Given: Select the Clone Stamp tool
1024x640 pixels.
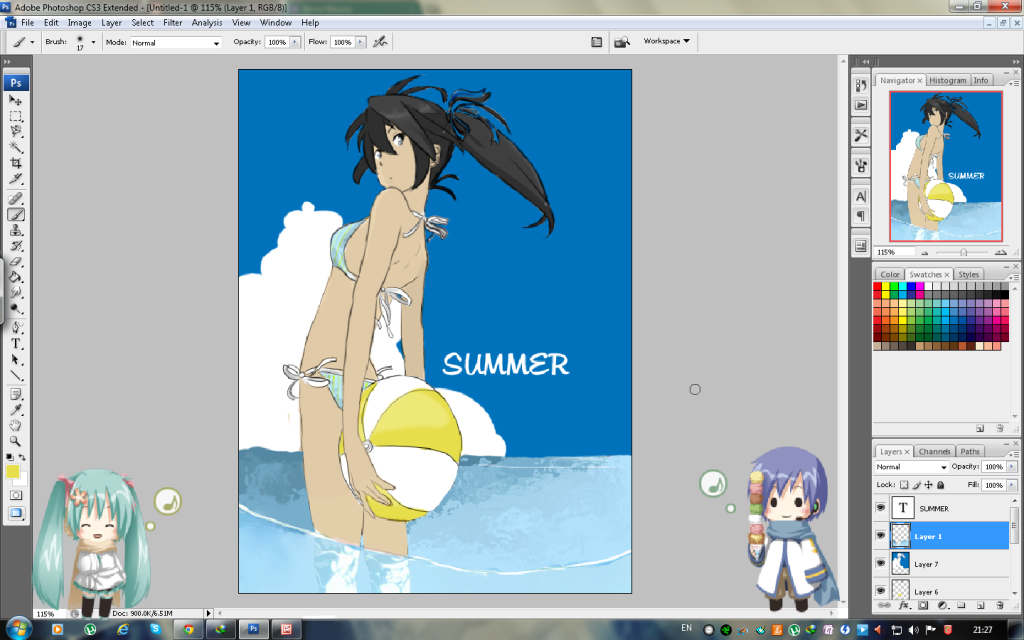Looking at the screenshot, I should pyautogui.click(x=16, y=231).
